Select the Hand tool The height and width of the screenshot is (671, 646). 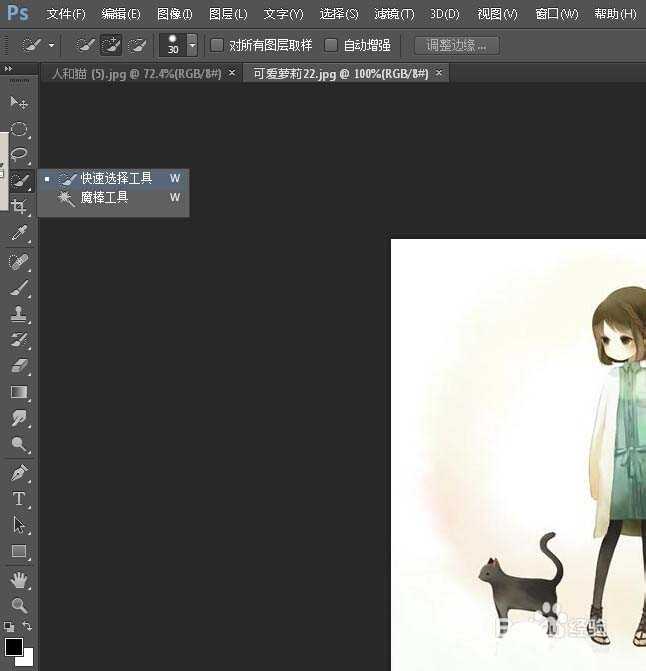click(19, 579)
